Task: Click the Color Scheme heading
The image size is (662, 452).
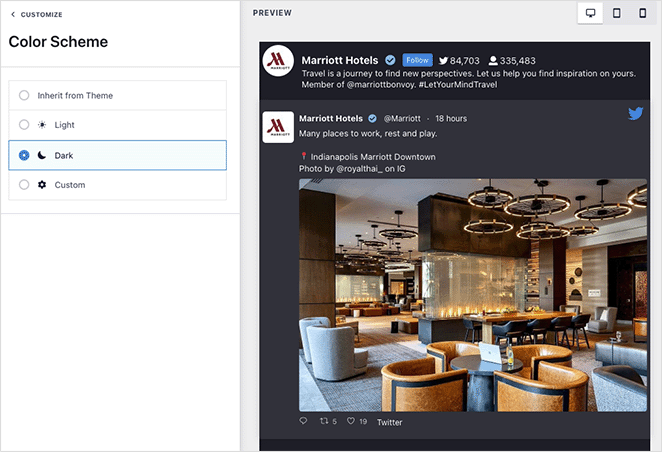Action: coord(58,42)
